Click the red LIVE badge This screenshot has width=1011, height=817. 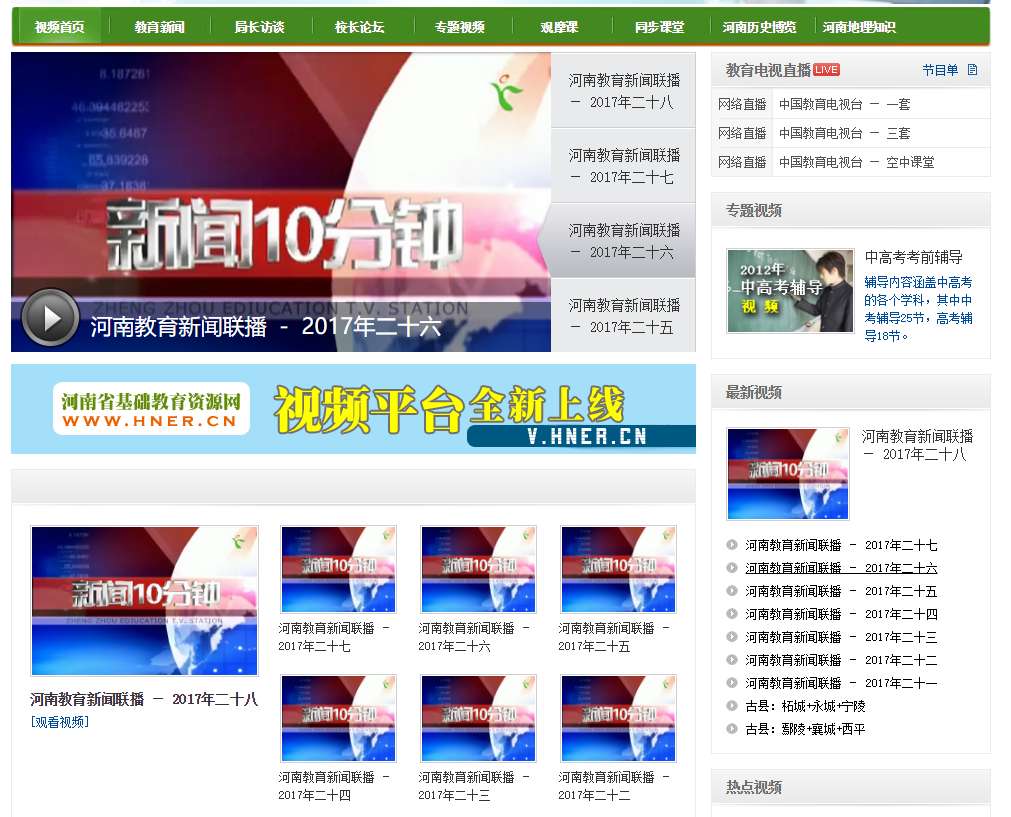826,70
